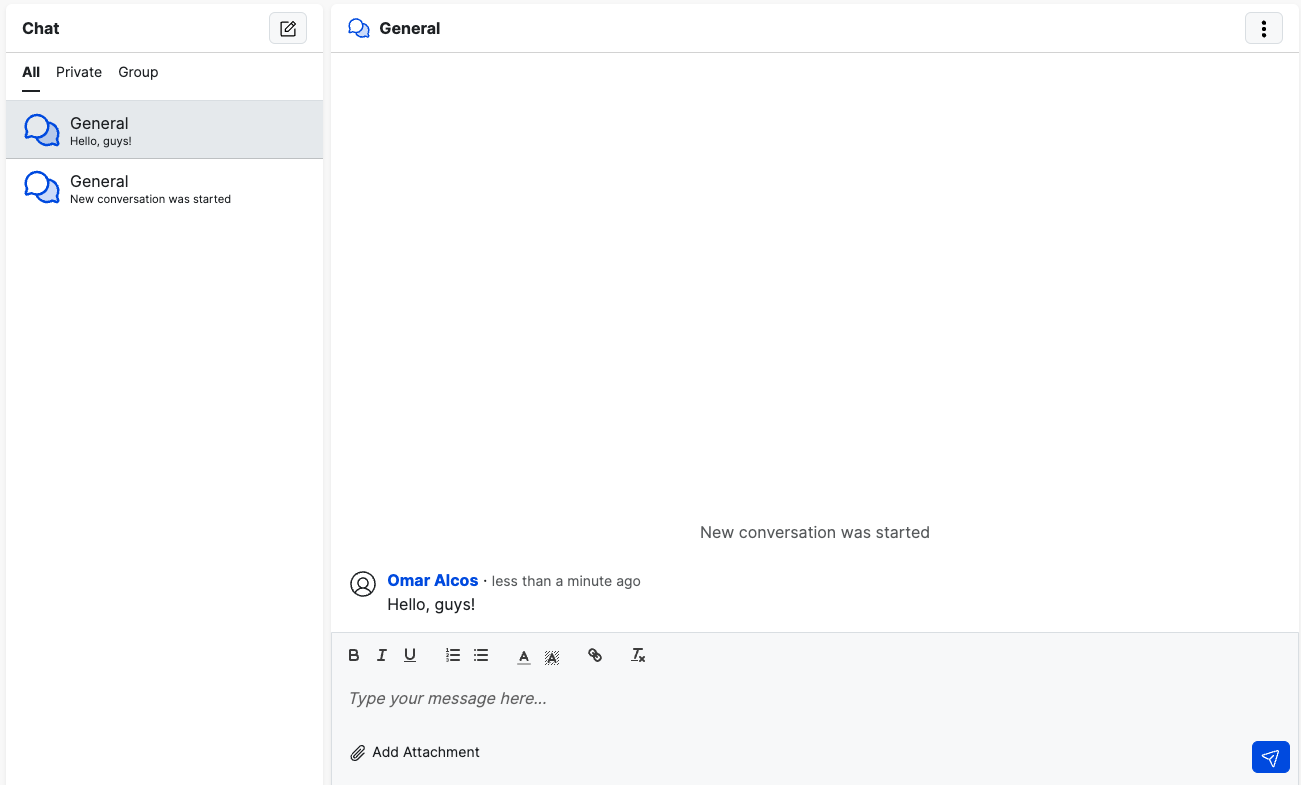The height and width of the screenshot is (785, 1301).
Task: Insert a bulleted list
Action: pos(481,656)
